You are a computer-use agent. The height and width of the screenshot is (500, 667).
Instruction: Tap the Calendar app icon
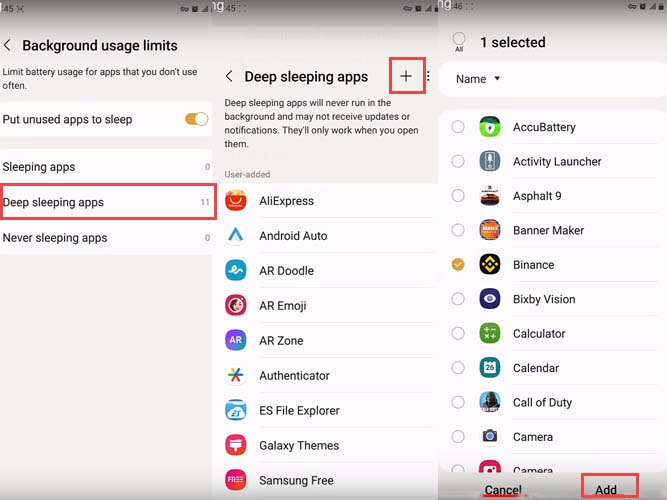(490, 368)
